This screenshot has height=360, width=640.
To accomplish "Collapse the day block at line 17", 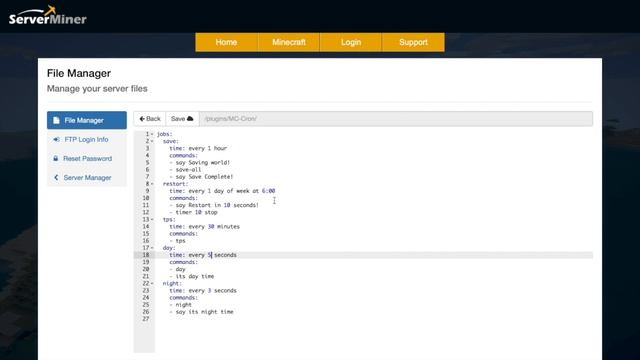I will point(152,248).
